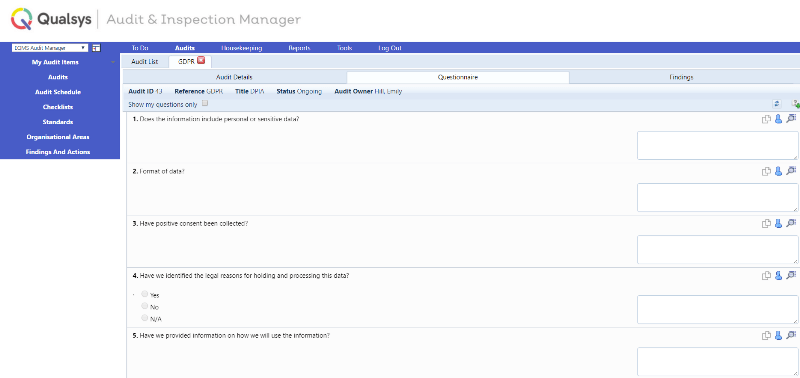This screenshot has height=378, width=800.
Task: Close the GDPR tab with red X
Action: tap(201, 60)
